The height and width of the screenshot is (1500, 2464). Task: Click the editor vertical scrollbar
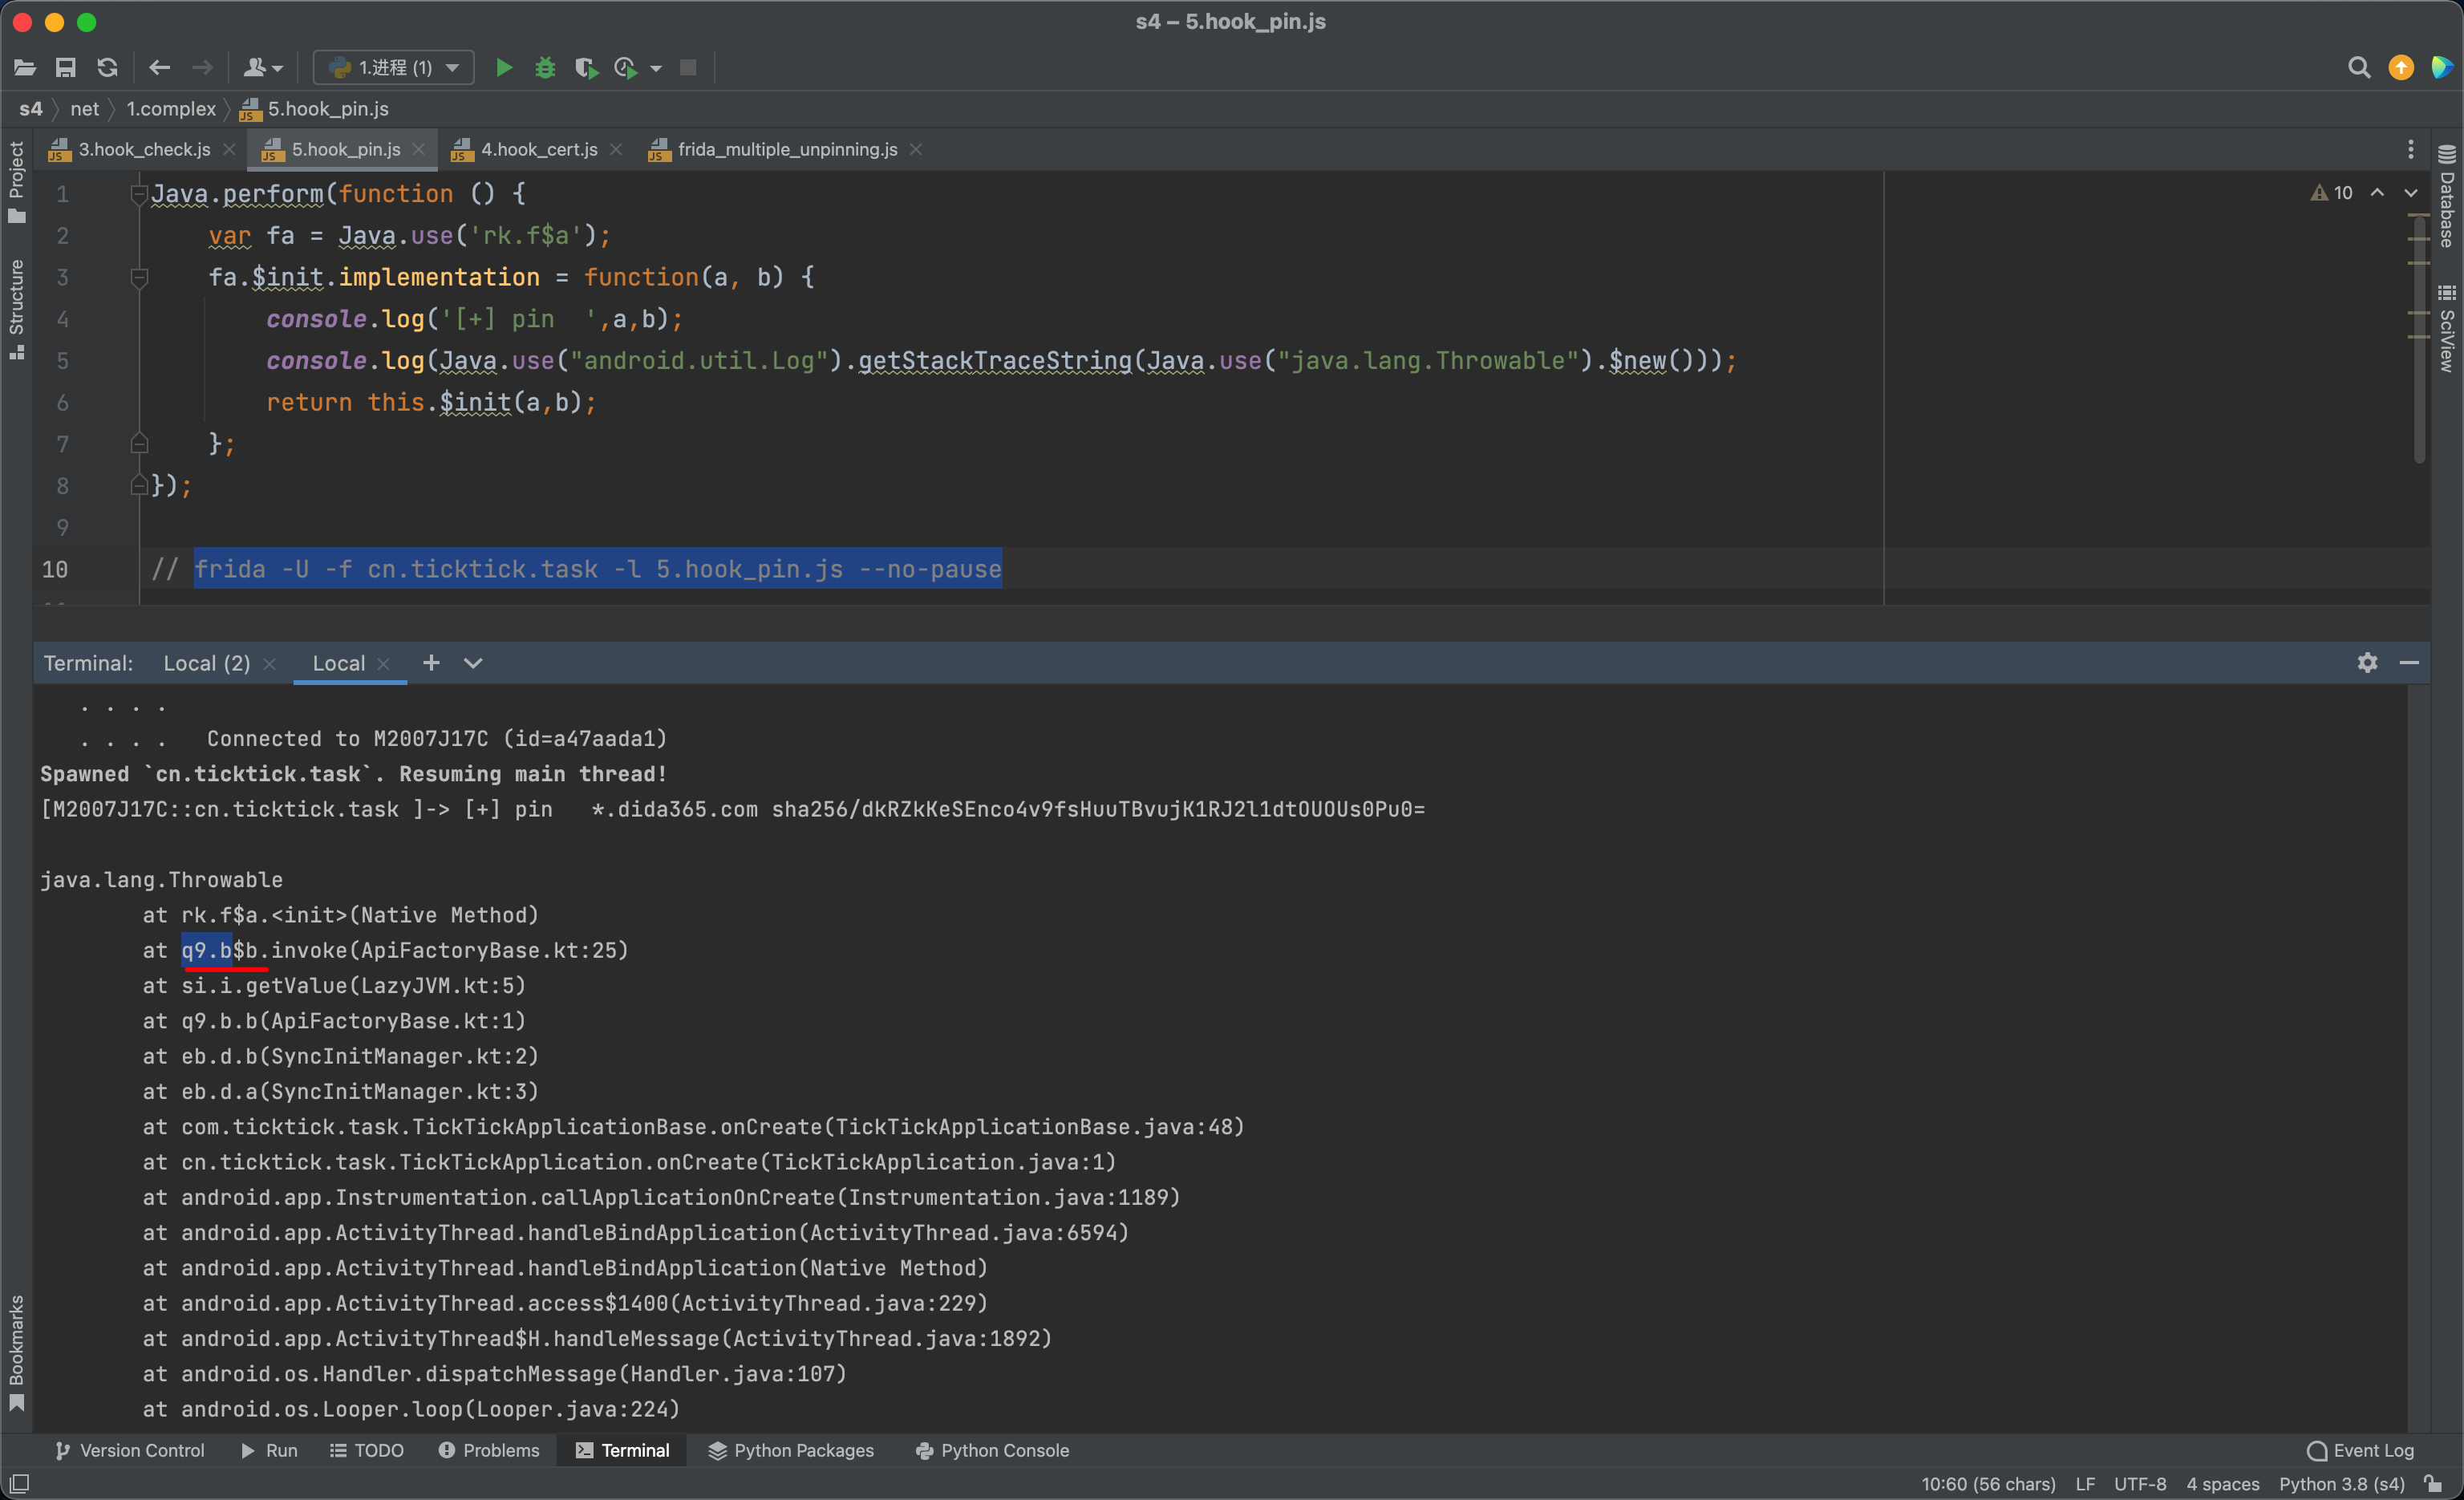pos(2419,340)
